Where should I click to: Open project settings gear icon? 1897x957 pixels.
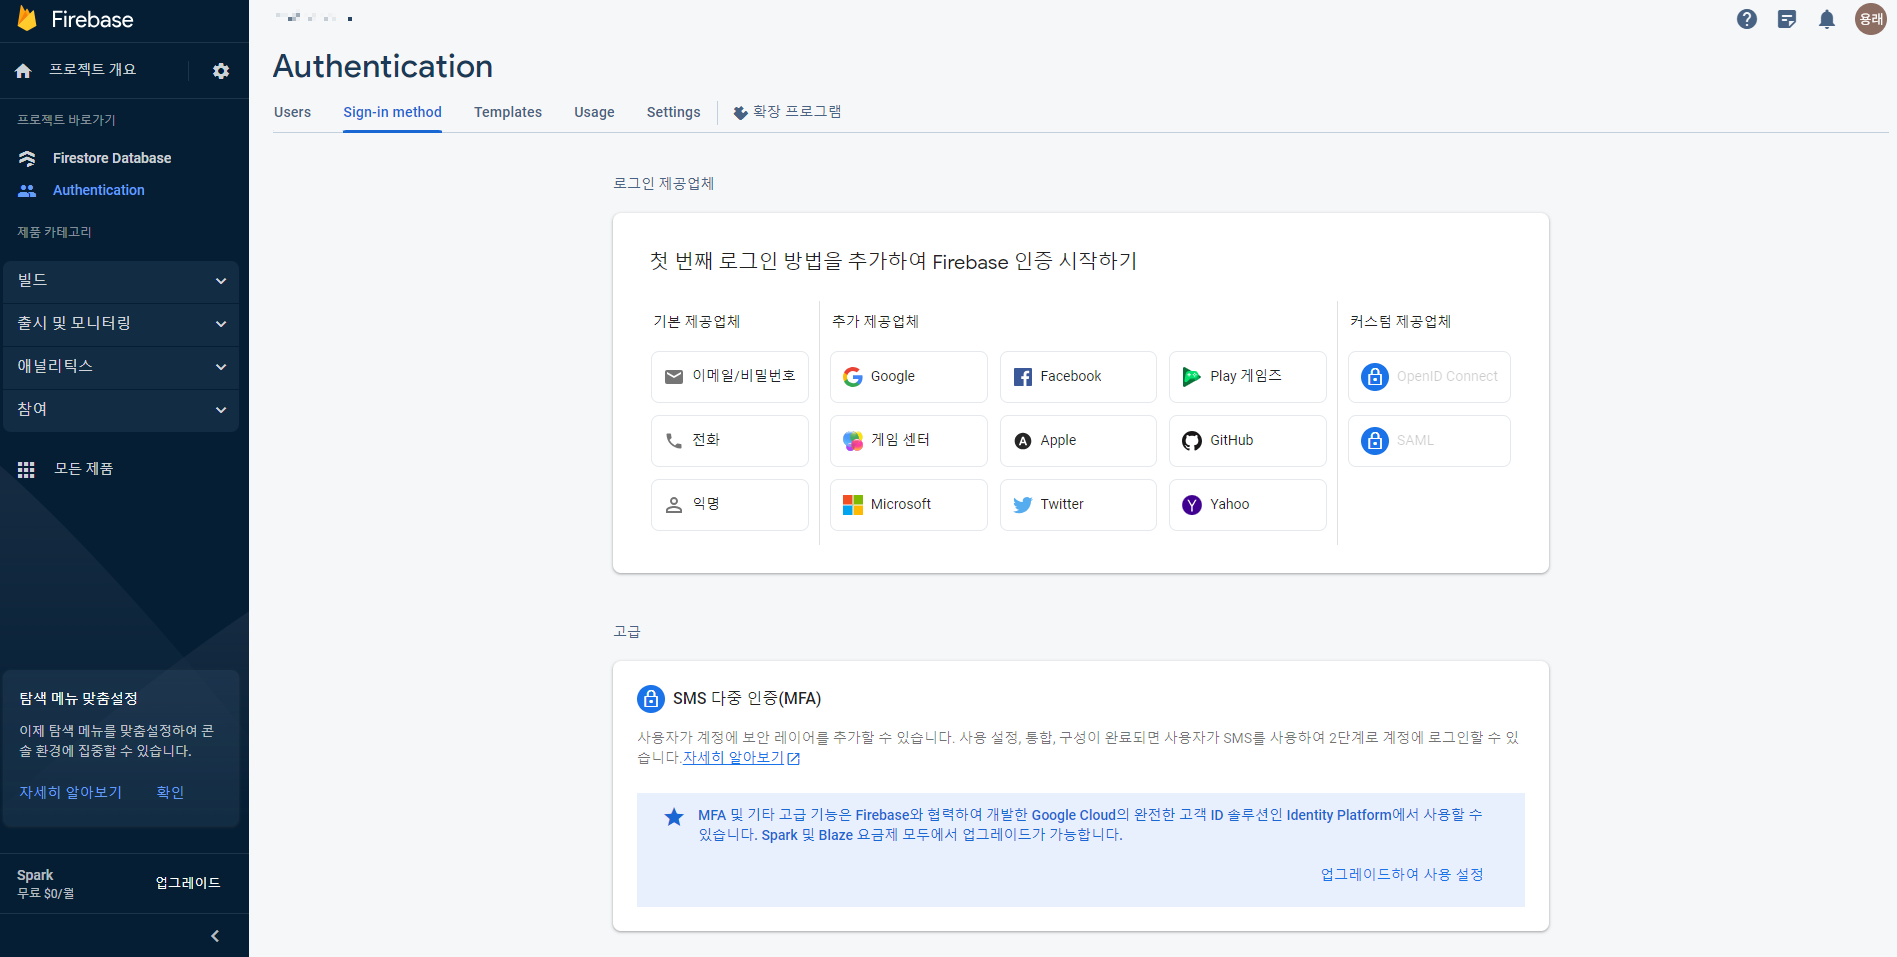tap(221, 71)
